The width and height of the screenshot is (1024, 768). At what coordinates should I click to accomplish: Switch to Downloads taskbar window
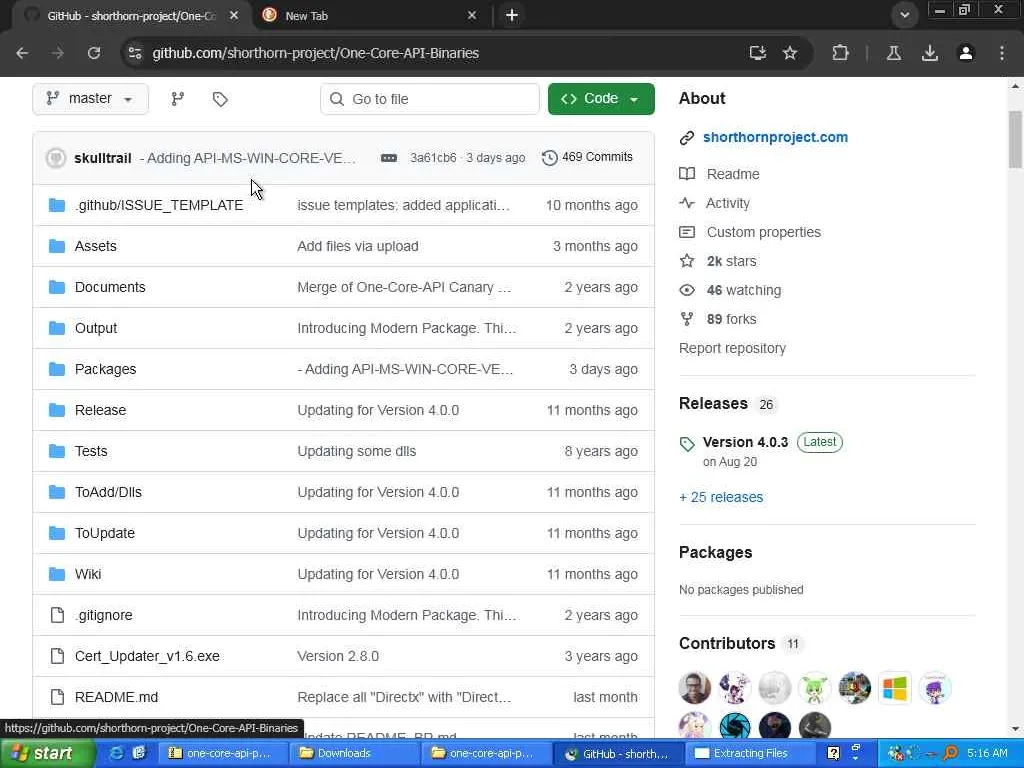pos(354,754)
